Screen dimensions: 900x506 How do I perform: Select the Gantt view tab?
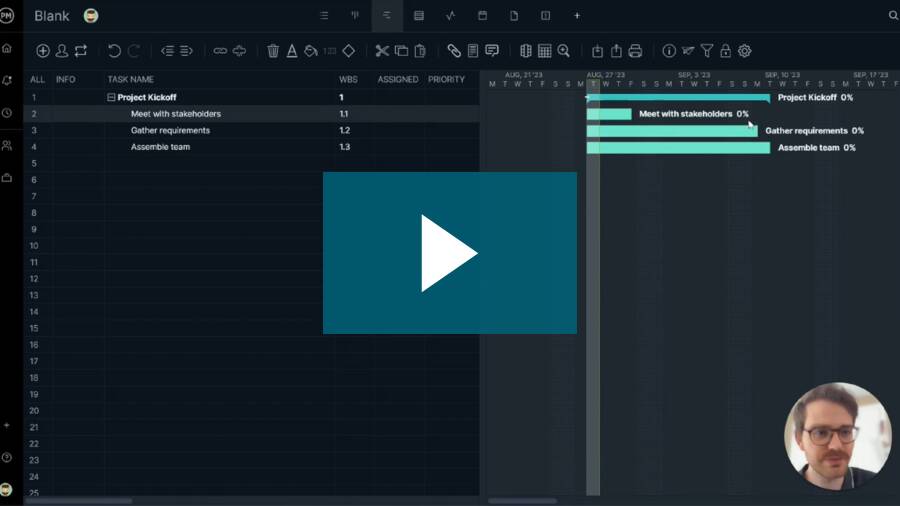(387, 15)
